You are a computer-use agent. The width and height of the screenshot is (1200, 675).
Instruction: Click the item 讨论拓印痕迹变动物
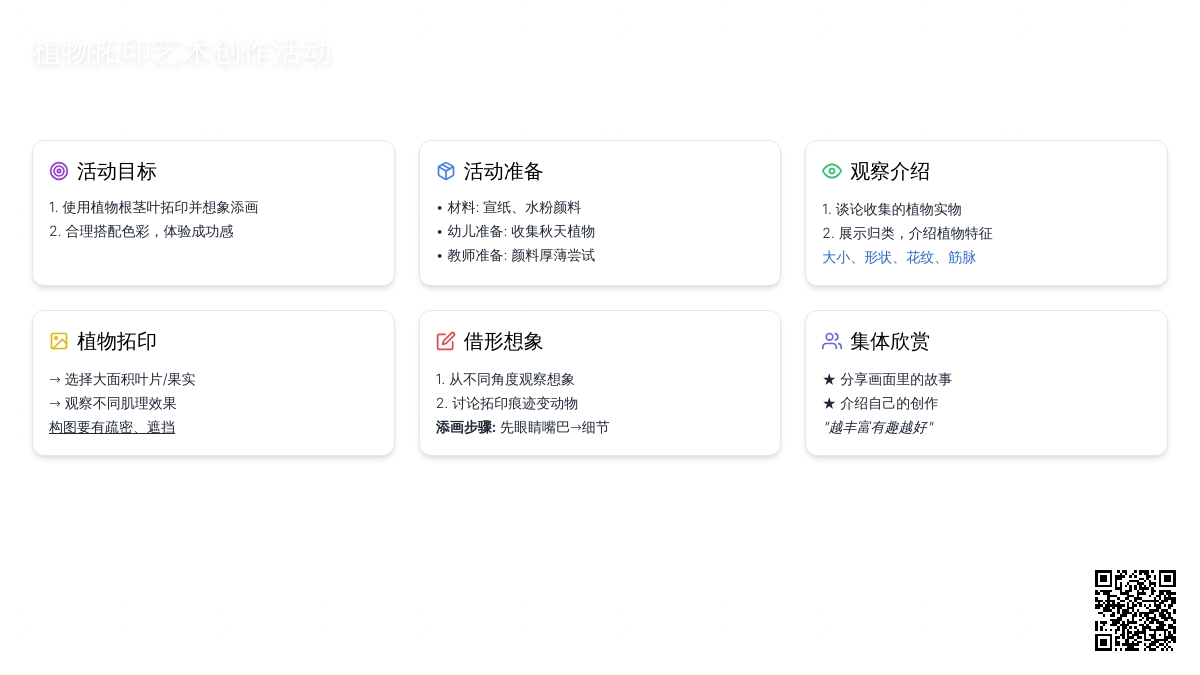tap(507, 403)
